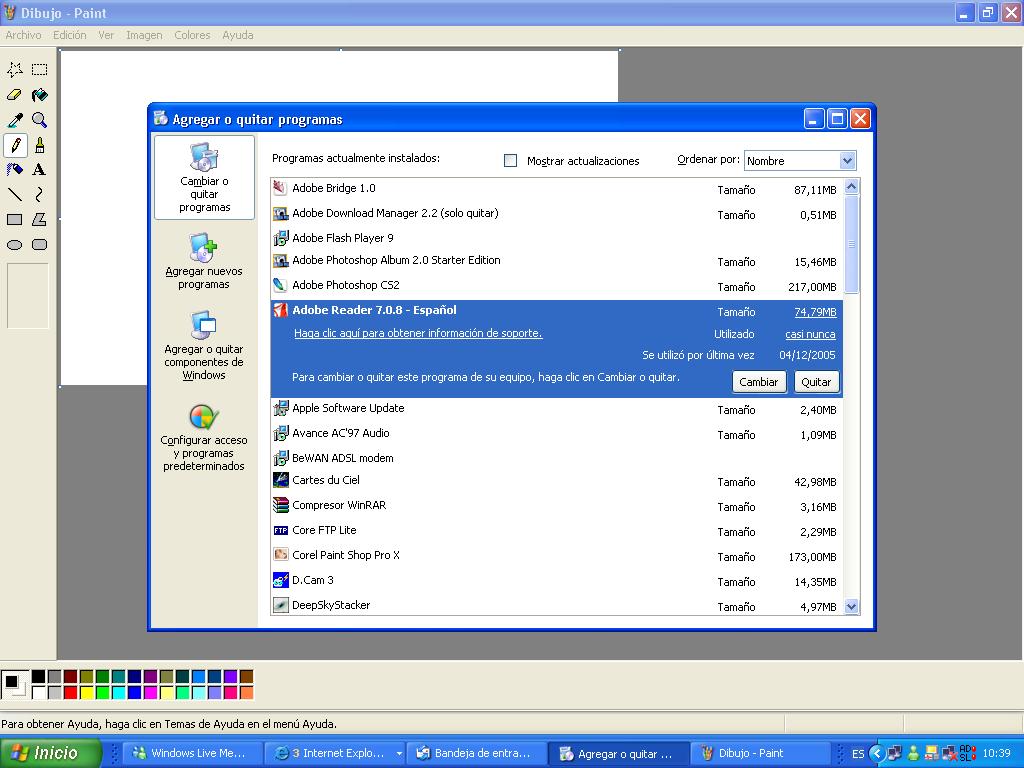Click the Adobe Photoshop CS2 program icon
This screenshot has width=1024, height=768.
280,285
